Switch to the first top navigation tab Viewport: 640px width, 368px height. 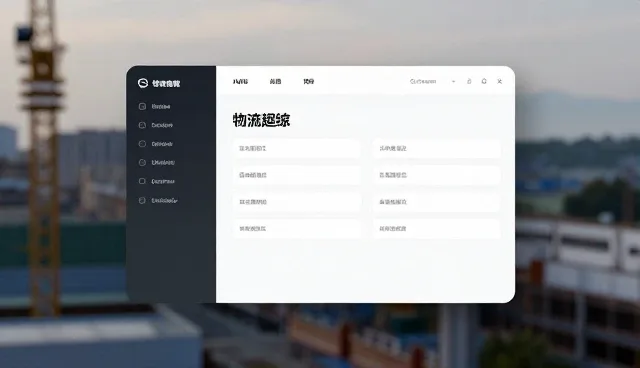[x=240, y=82]
